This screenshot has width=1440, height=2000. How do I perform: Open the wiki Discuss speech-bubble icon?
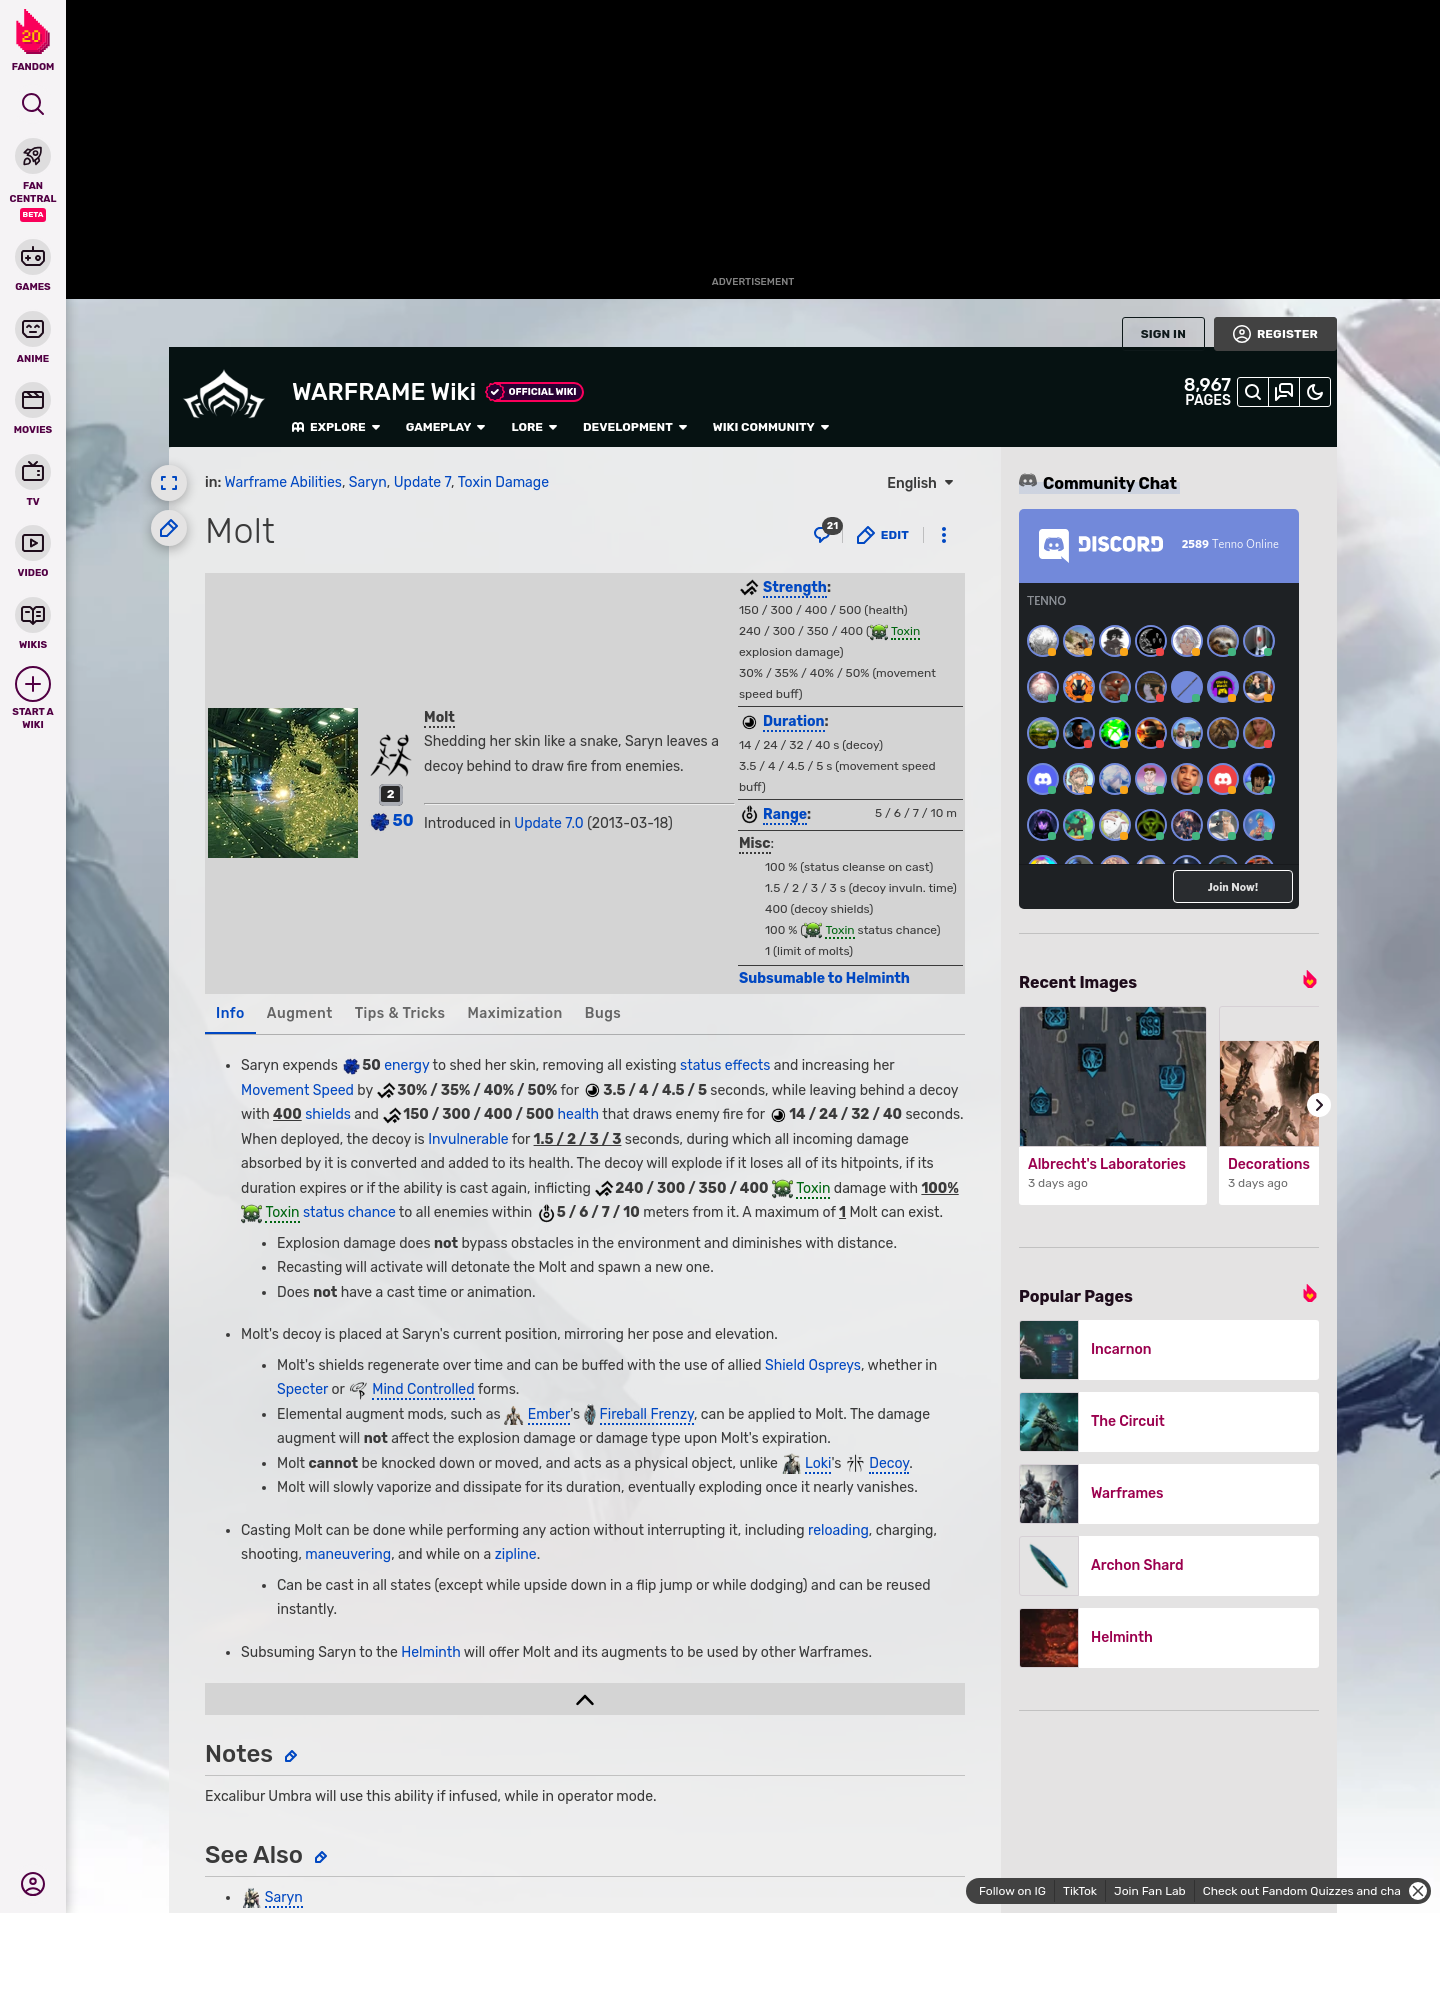coord(1284,392)
